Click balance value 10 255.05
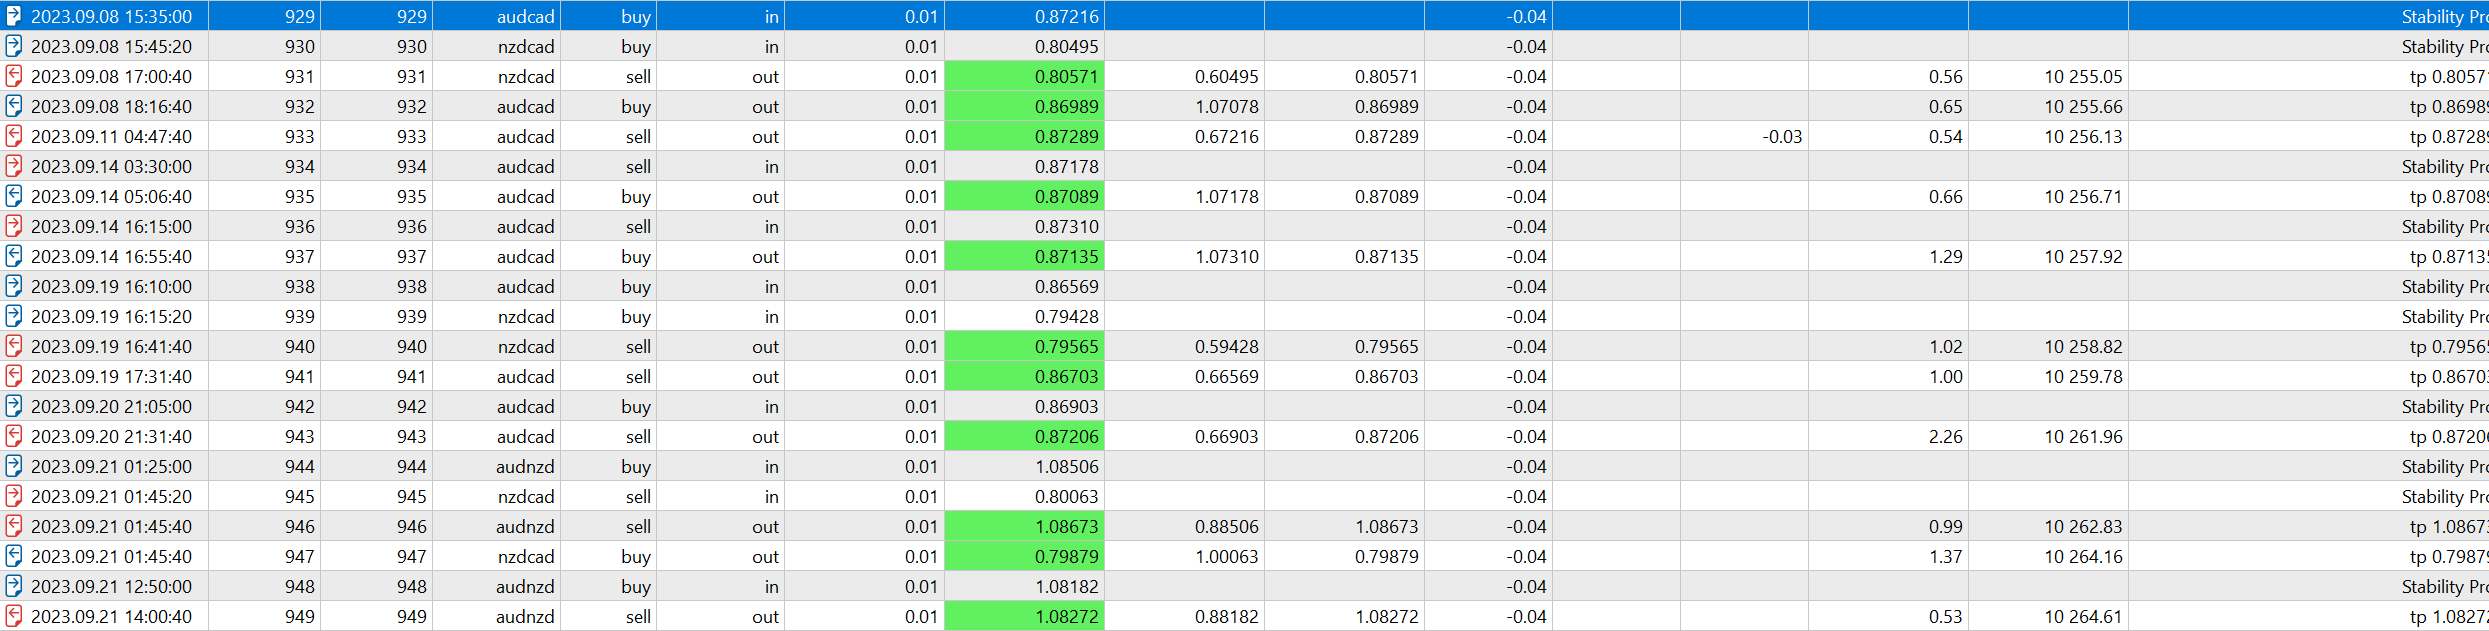Screen dimensions: 2489x631 tap(2083, 77)
